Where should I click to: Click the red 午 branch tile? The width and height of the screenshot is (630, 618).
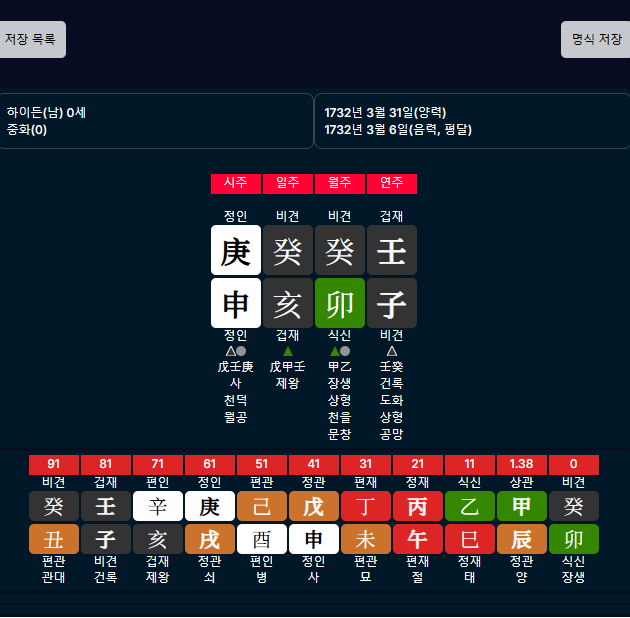418,539
